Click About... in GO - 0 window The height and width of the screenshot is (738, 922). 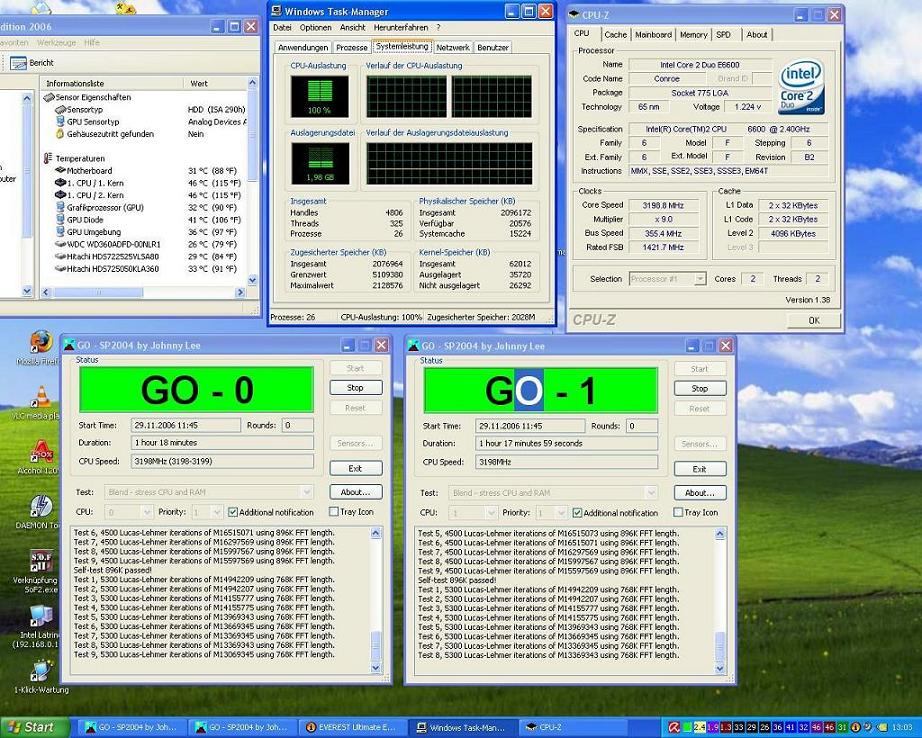356,492
